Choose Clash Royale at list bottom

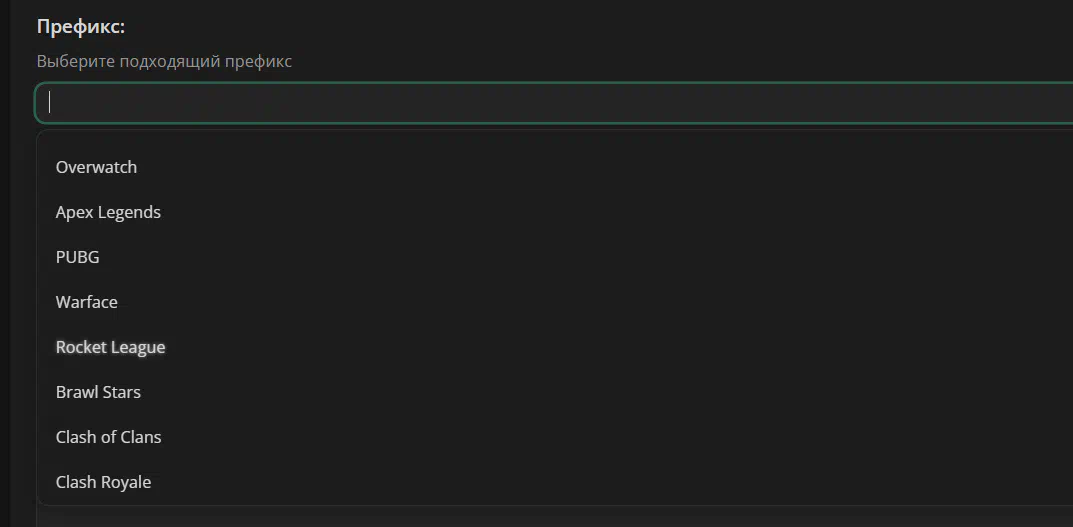pos(103,483)
